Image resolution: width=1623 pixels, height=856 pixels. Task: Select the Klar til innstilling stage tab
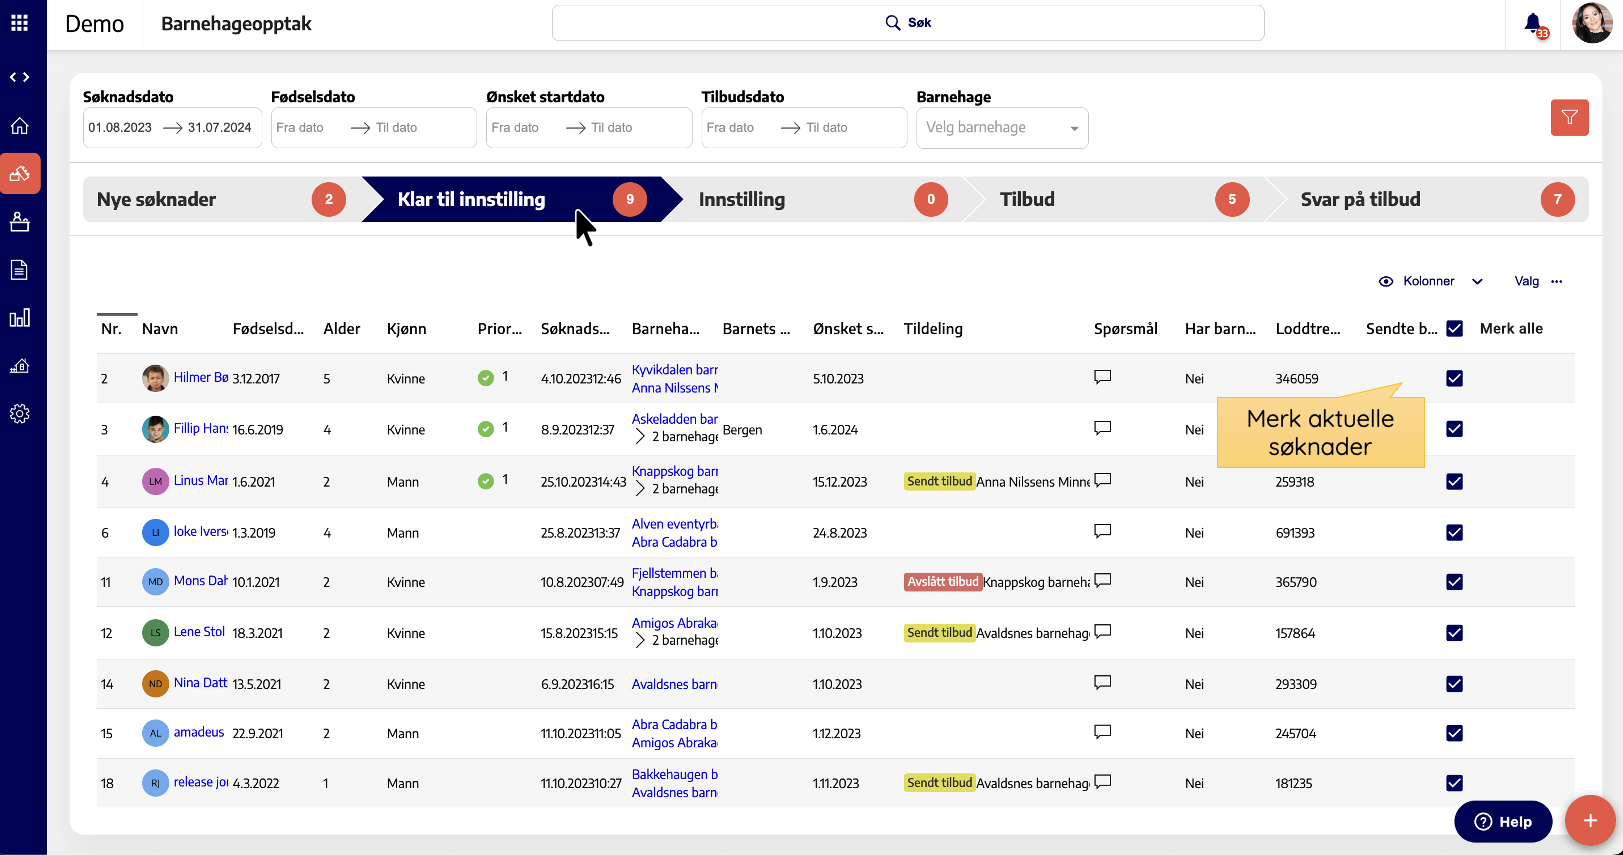[x=520, y=199]
